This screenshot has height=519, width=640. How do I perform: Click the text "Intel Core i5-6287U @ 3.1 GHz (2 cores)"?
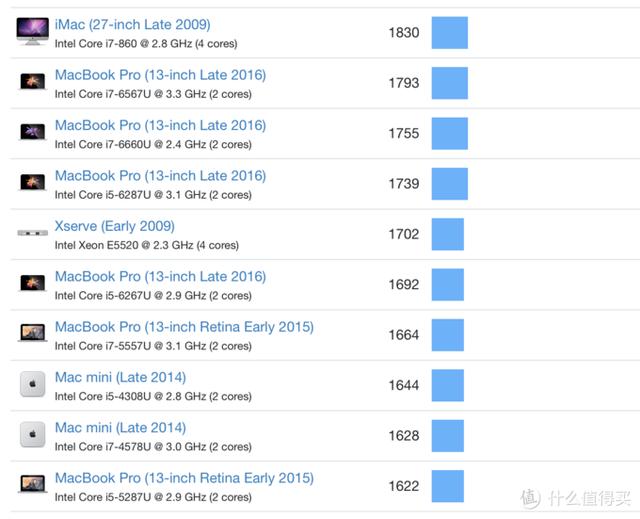153,195
